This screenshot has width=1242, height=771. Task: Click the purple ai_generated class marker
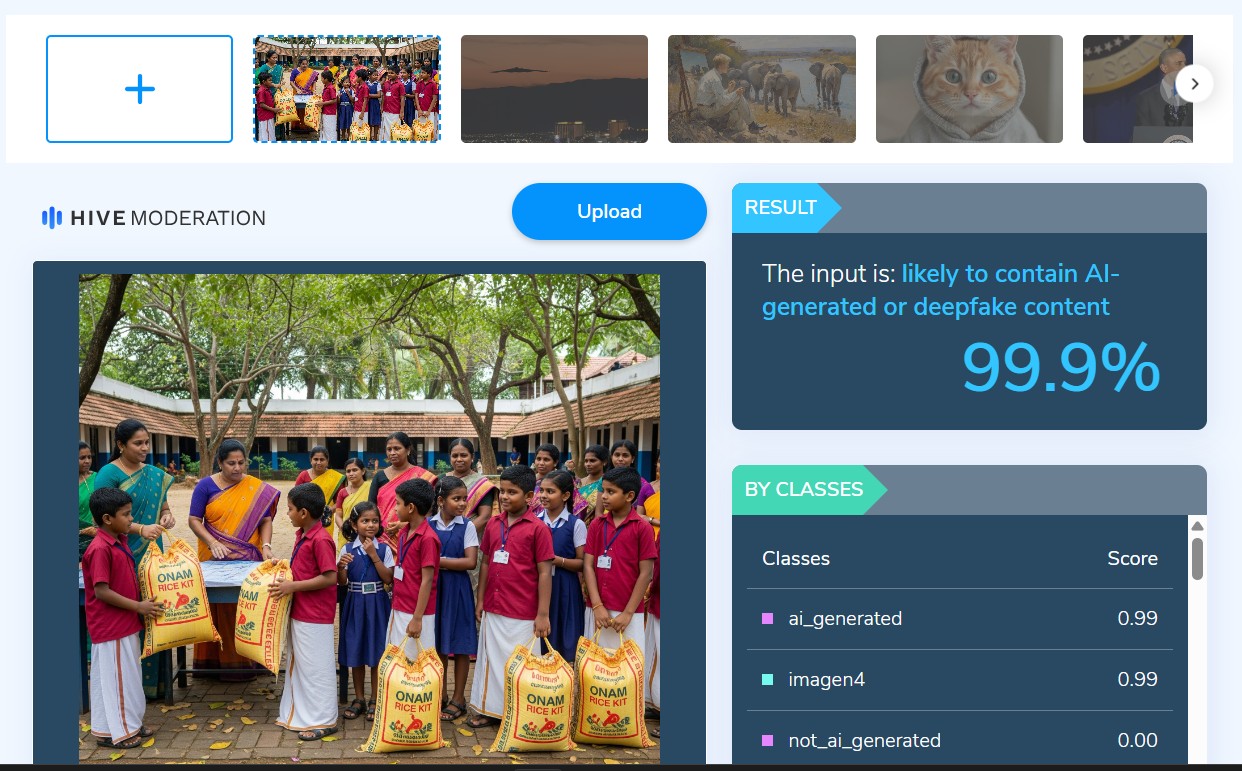click(768, 618)
